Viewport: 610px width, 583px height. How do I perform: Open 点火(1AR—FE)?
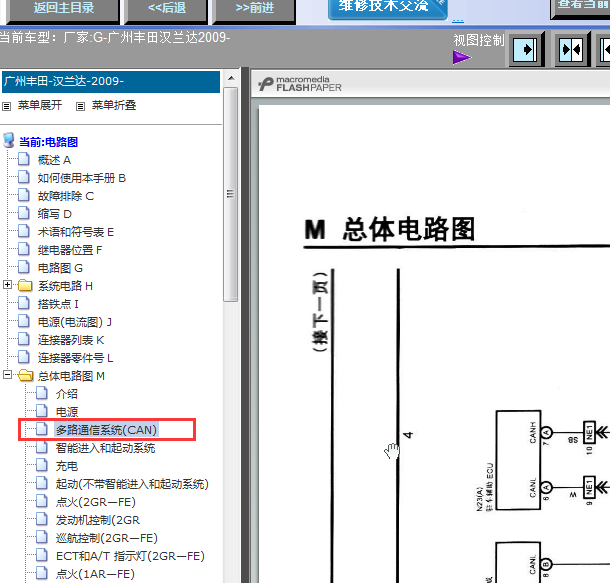pyautogui.click(x=95, y=574)
